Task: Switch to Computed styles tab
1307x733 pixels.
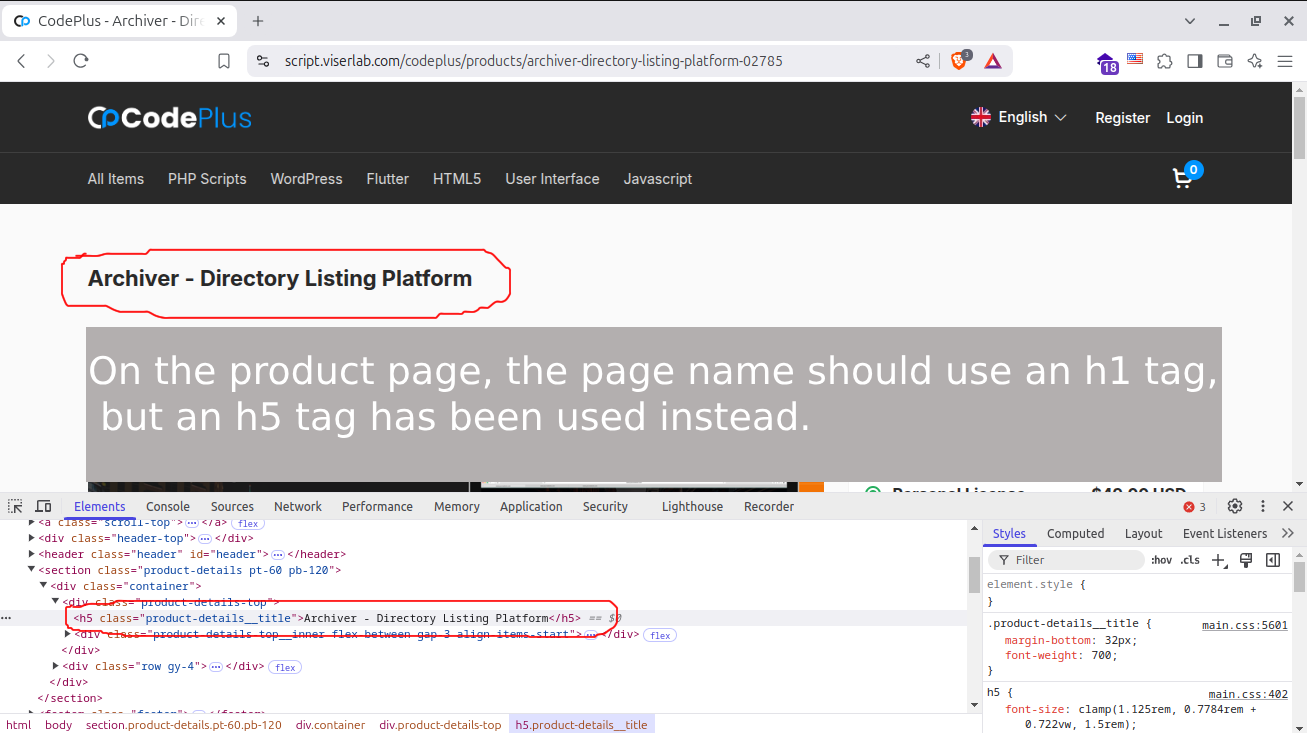Action: coord(1075,534)
